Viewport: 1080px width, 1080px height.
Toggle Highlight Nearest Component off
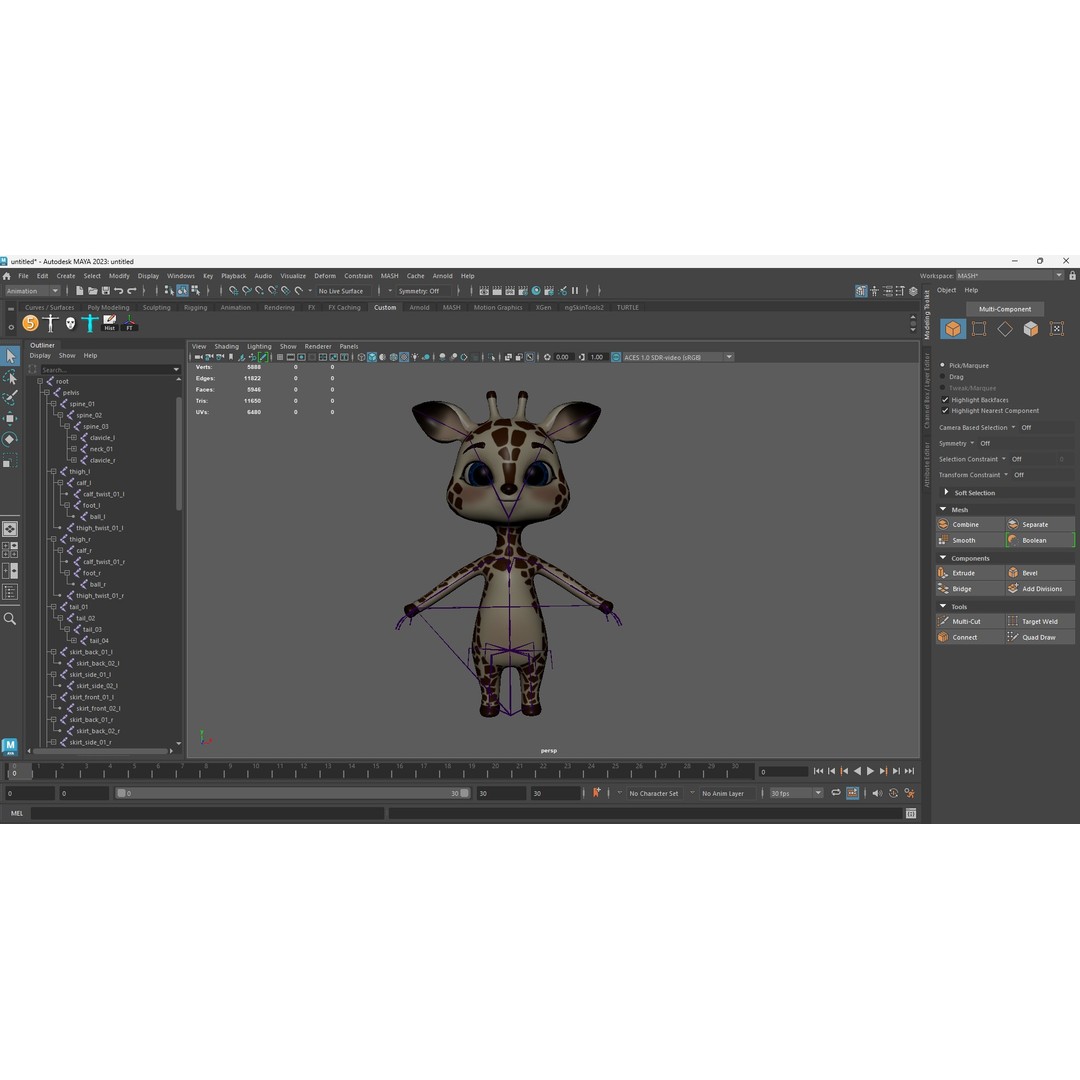click(x=945, y=410)
